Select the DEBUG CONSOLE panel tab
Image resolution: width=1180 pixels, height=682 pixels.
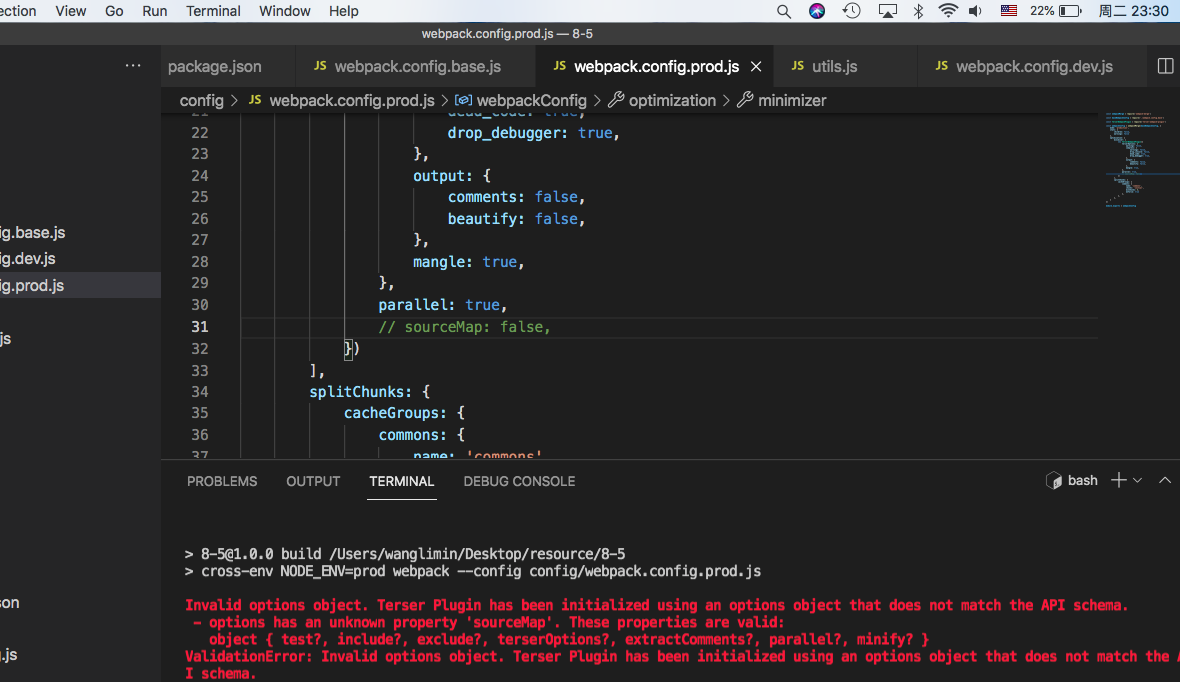pos(519,481)
